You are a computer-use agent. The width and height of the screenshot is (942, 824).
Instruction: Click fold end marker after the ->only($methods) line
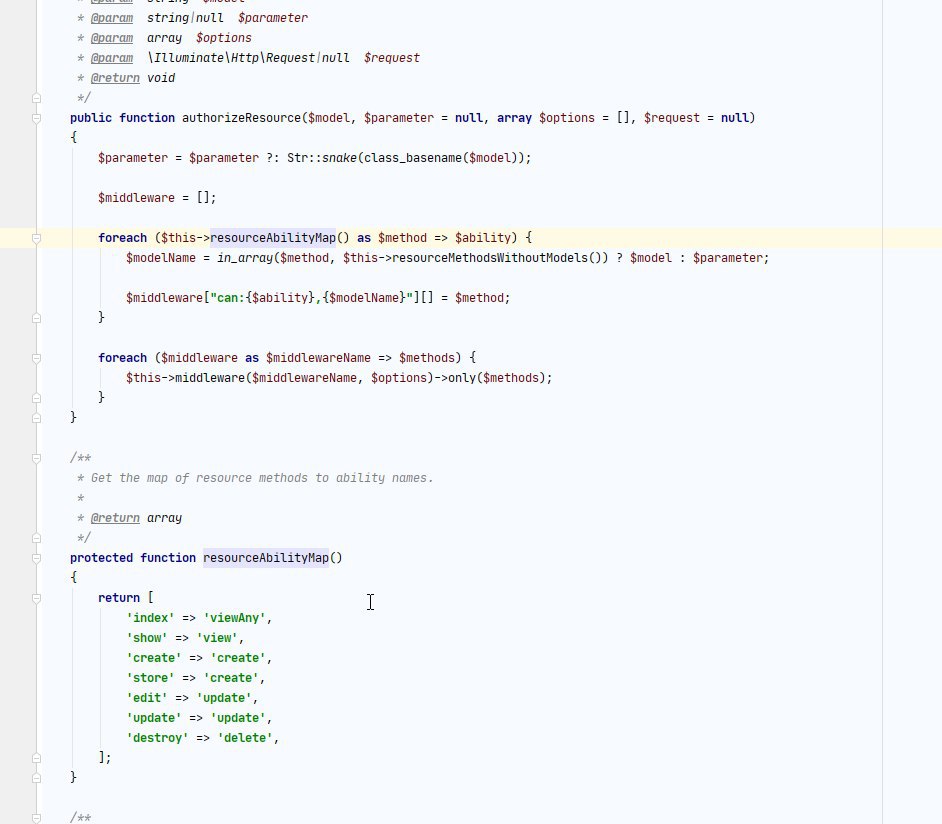coord(36,398)
